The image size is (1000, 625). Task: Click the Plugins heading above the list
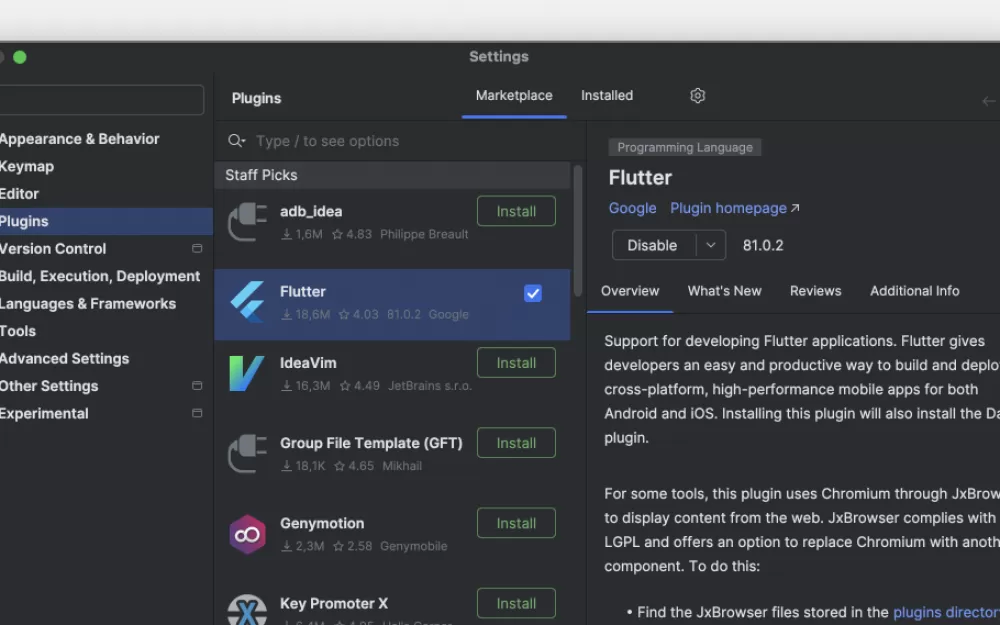(256, 98)
